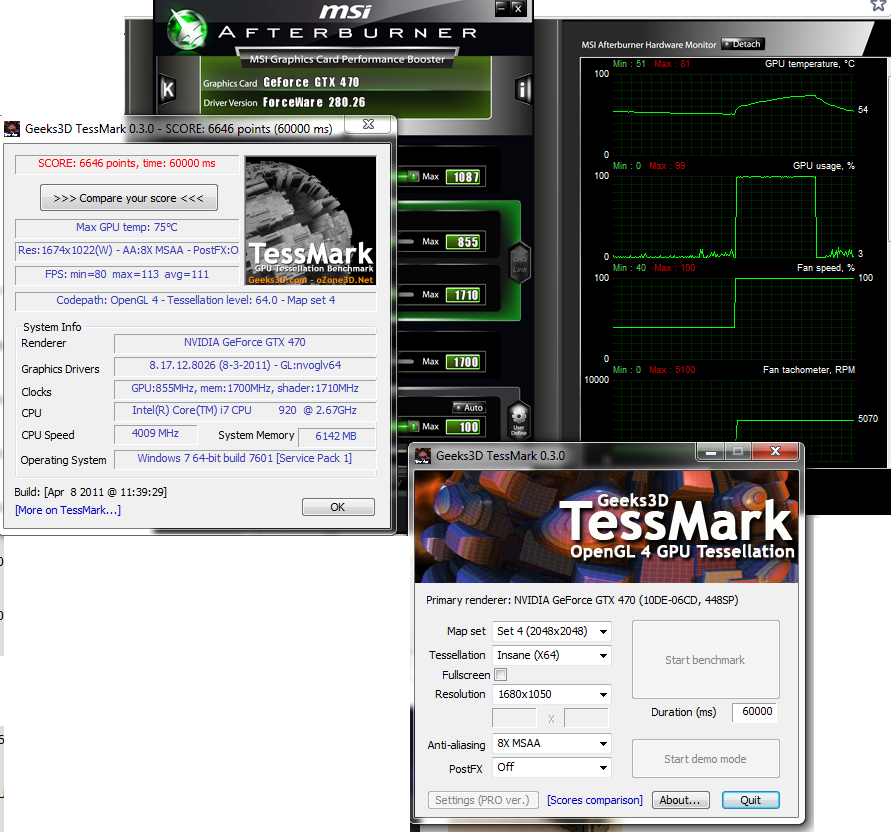Screen dimensions: 891x832
Task: Click the GPU usage graph
Action: coord(733,216)
